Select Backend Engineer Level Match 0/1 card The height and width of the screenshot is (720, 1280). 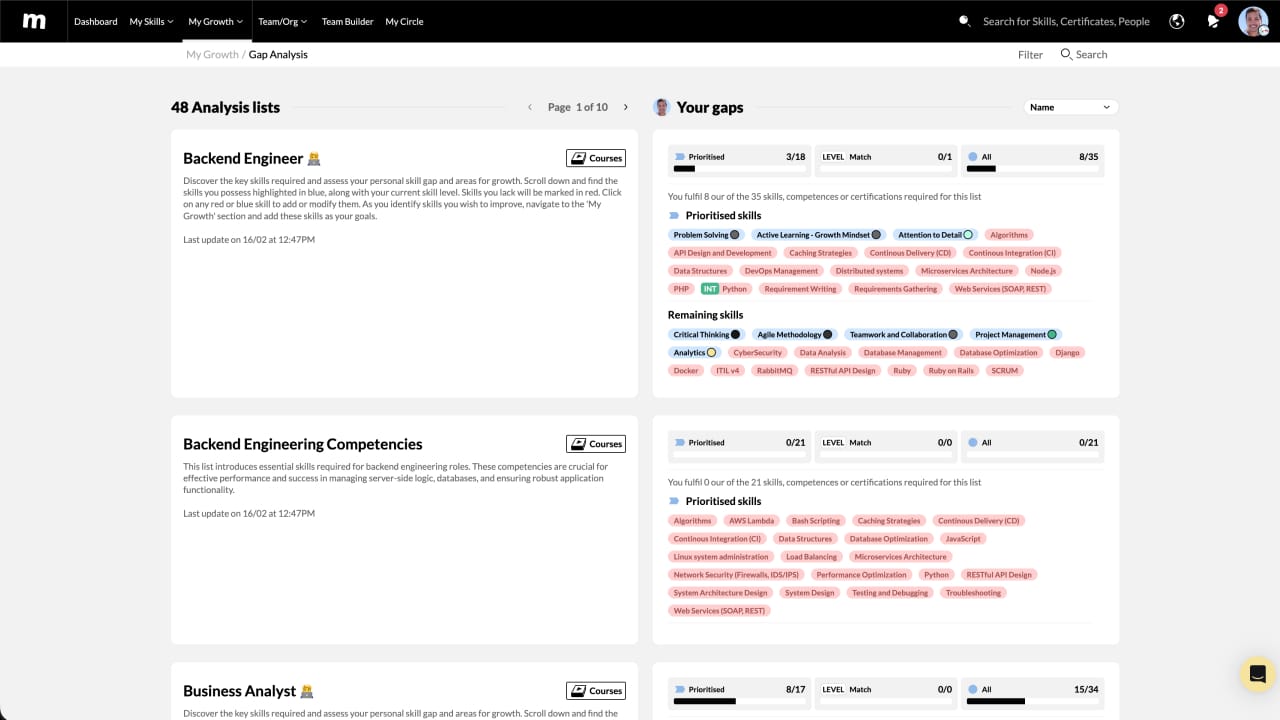885,162
